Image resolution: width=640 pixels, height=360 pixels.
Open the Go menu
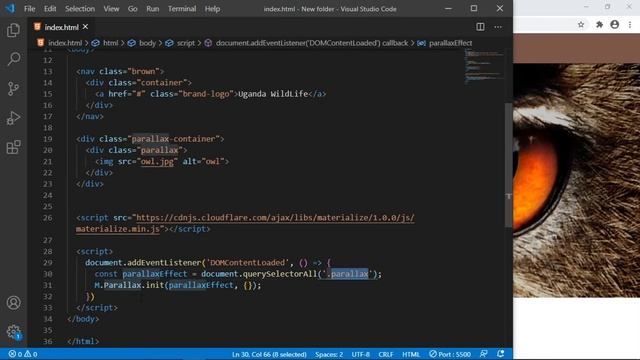(x=133, y=9)
